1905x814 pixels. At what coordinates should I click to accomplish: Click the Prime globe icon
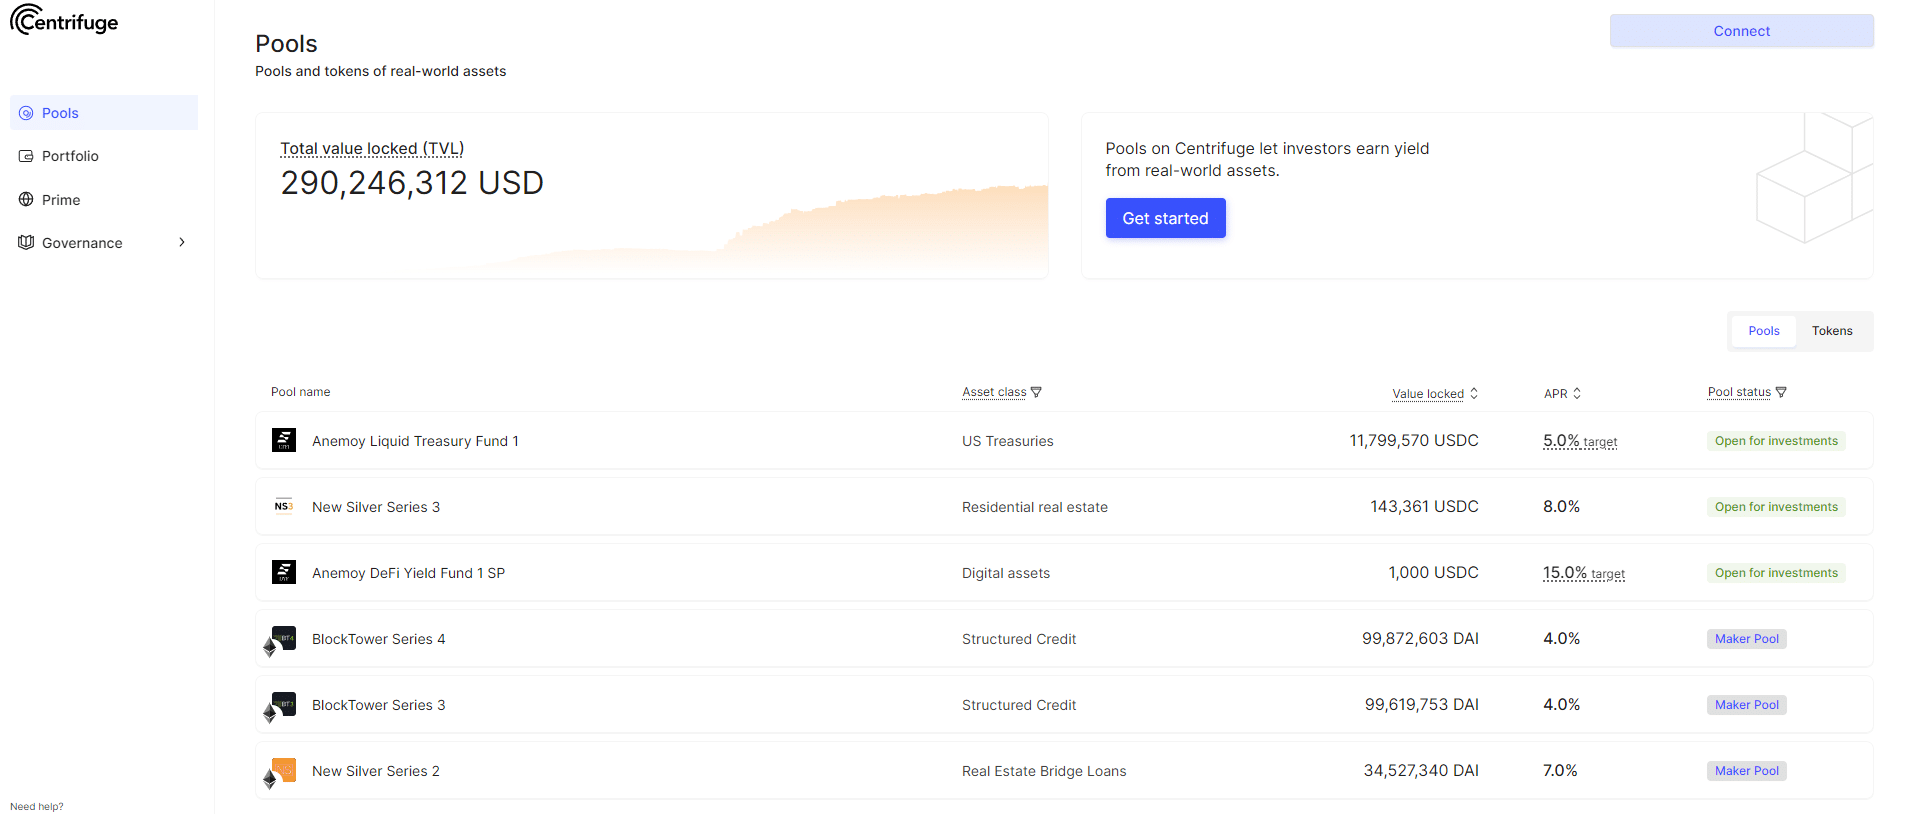coord(26,199)
